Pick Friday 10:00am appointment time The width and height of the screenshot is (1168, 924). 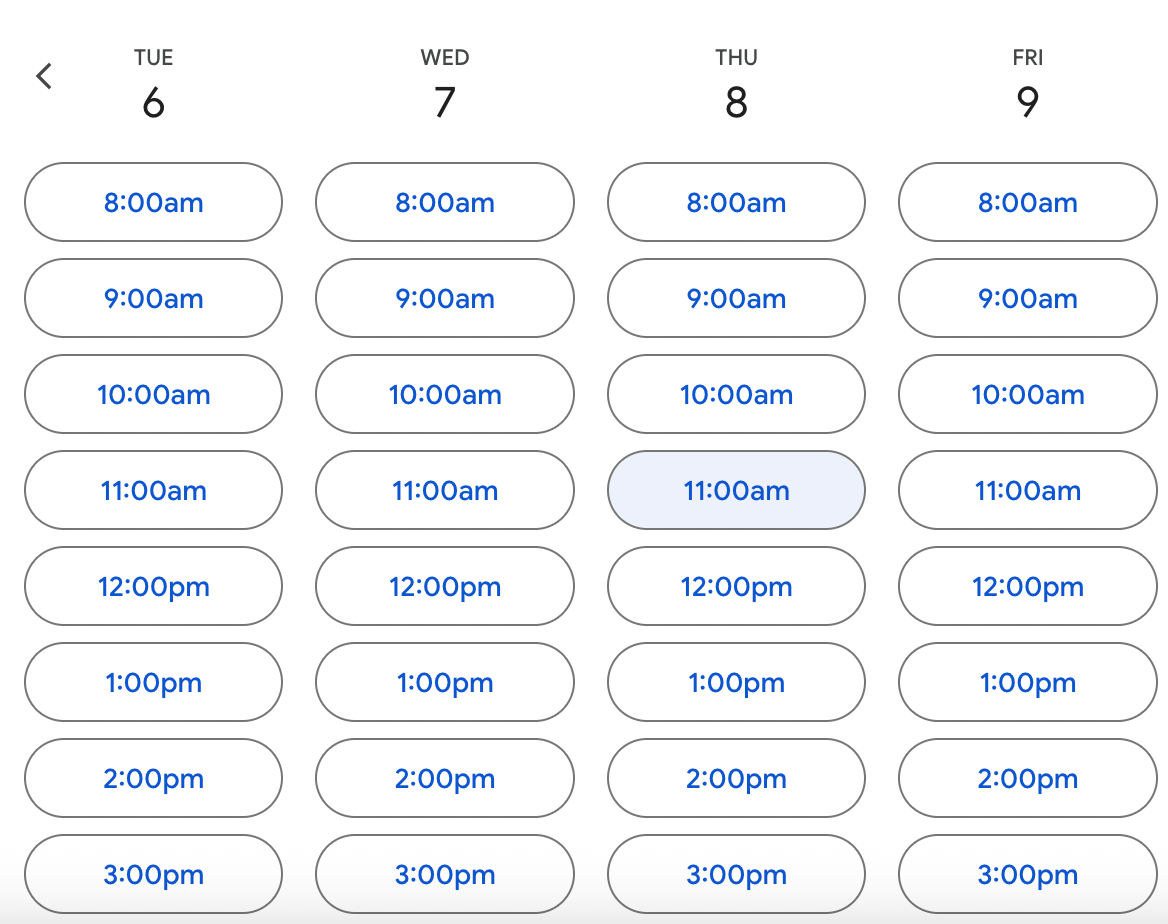click(x=1027, y=394)
